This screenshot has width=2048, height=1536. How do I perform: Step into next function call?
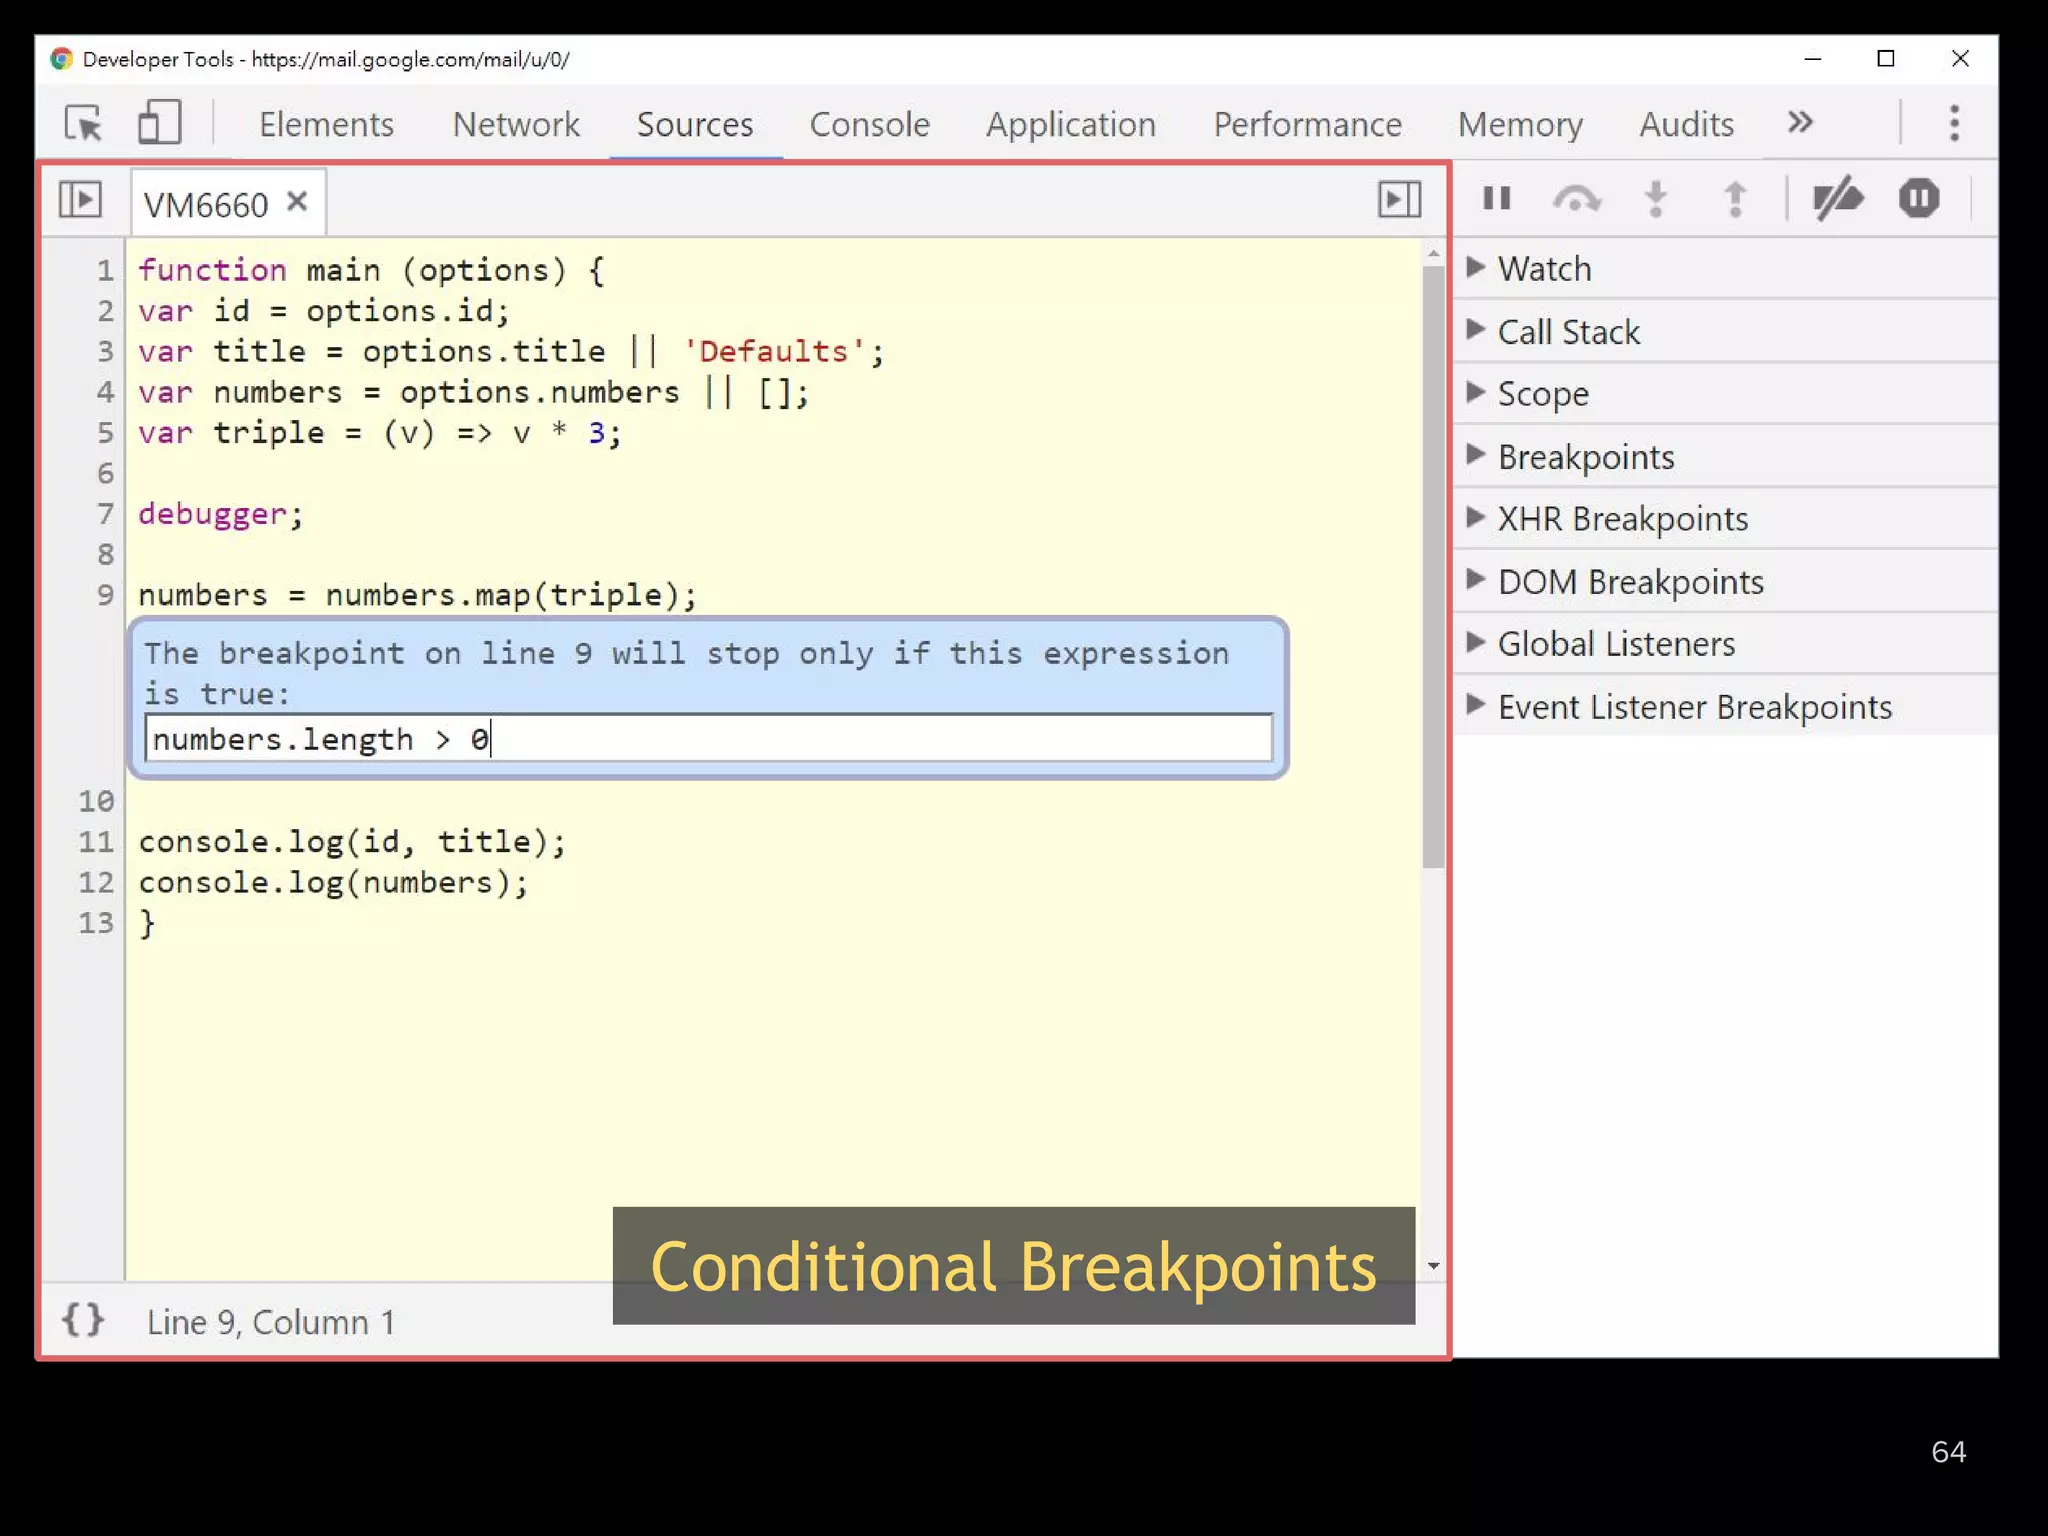[1656, 199]
